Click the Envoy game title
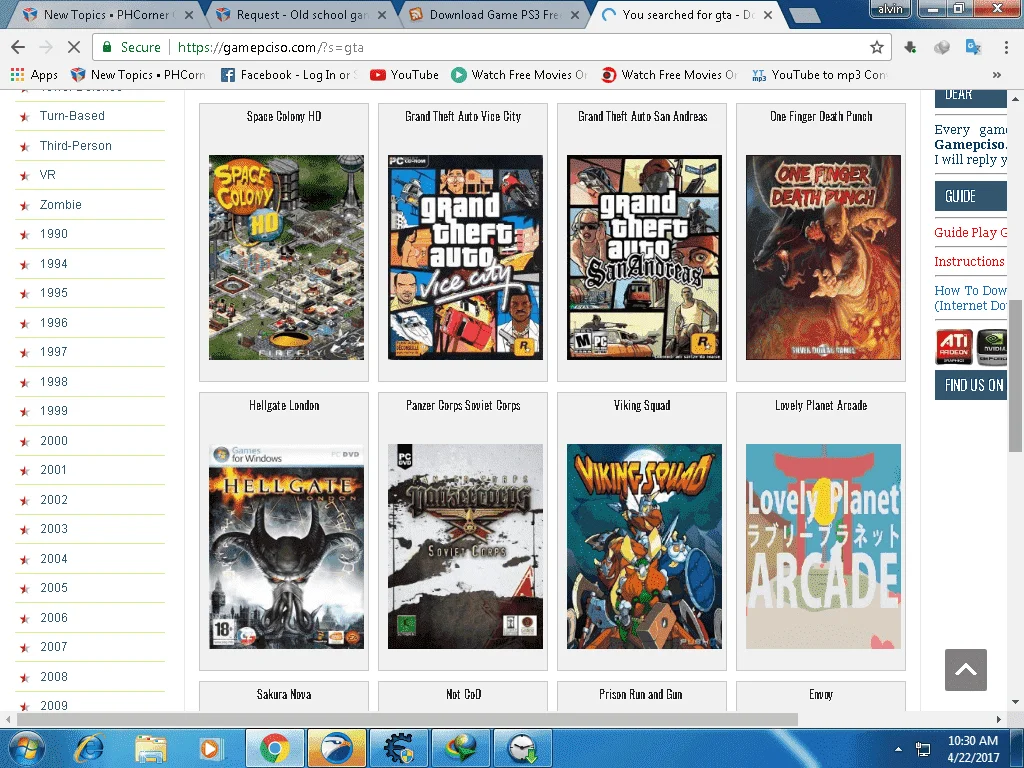This screenshot has height=768, width=1024. pos(821,694)
